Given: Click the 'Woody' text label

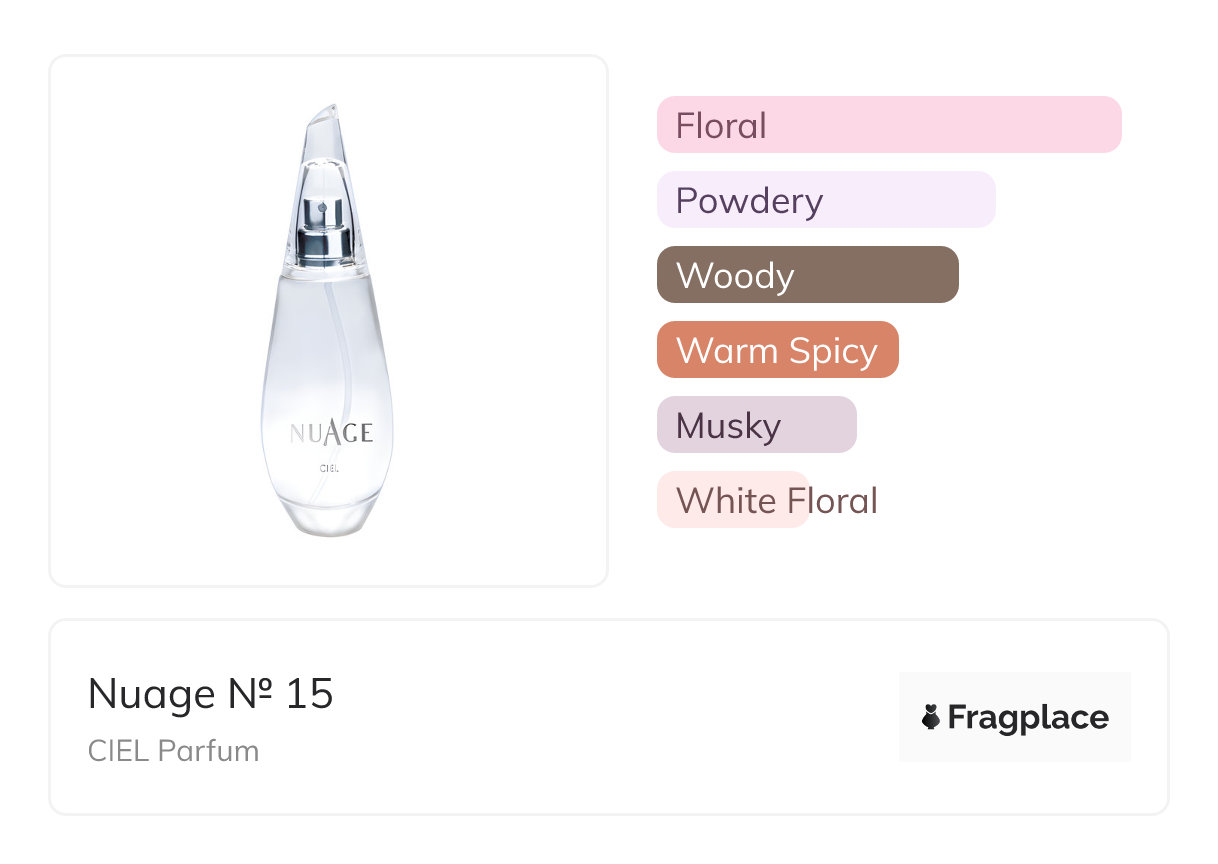Looking at the screenshot, I should 735,276.
